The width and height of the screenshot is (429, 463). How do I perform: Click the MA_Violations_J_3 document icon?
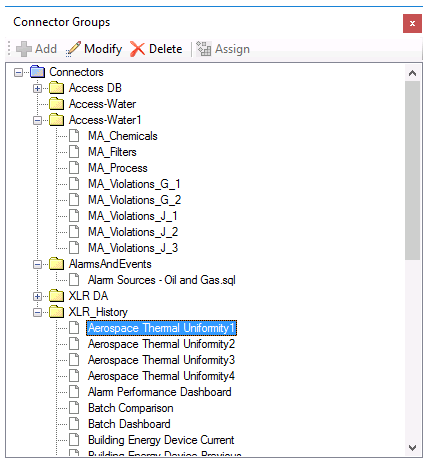click(74, 248)
